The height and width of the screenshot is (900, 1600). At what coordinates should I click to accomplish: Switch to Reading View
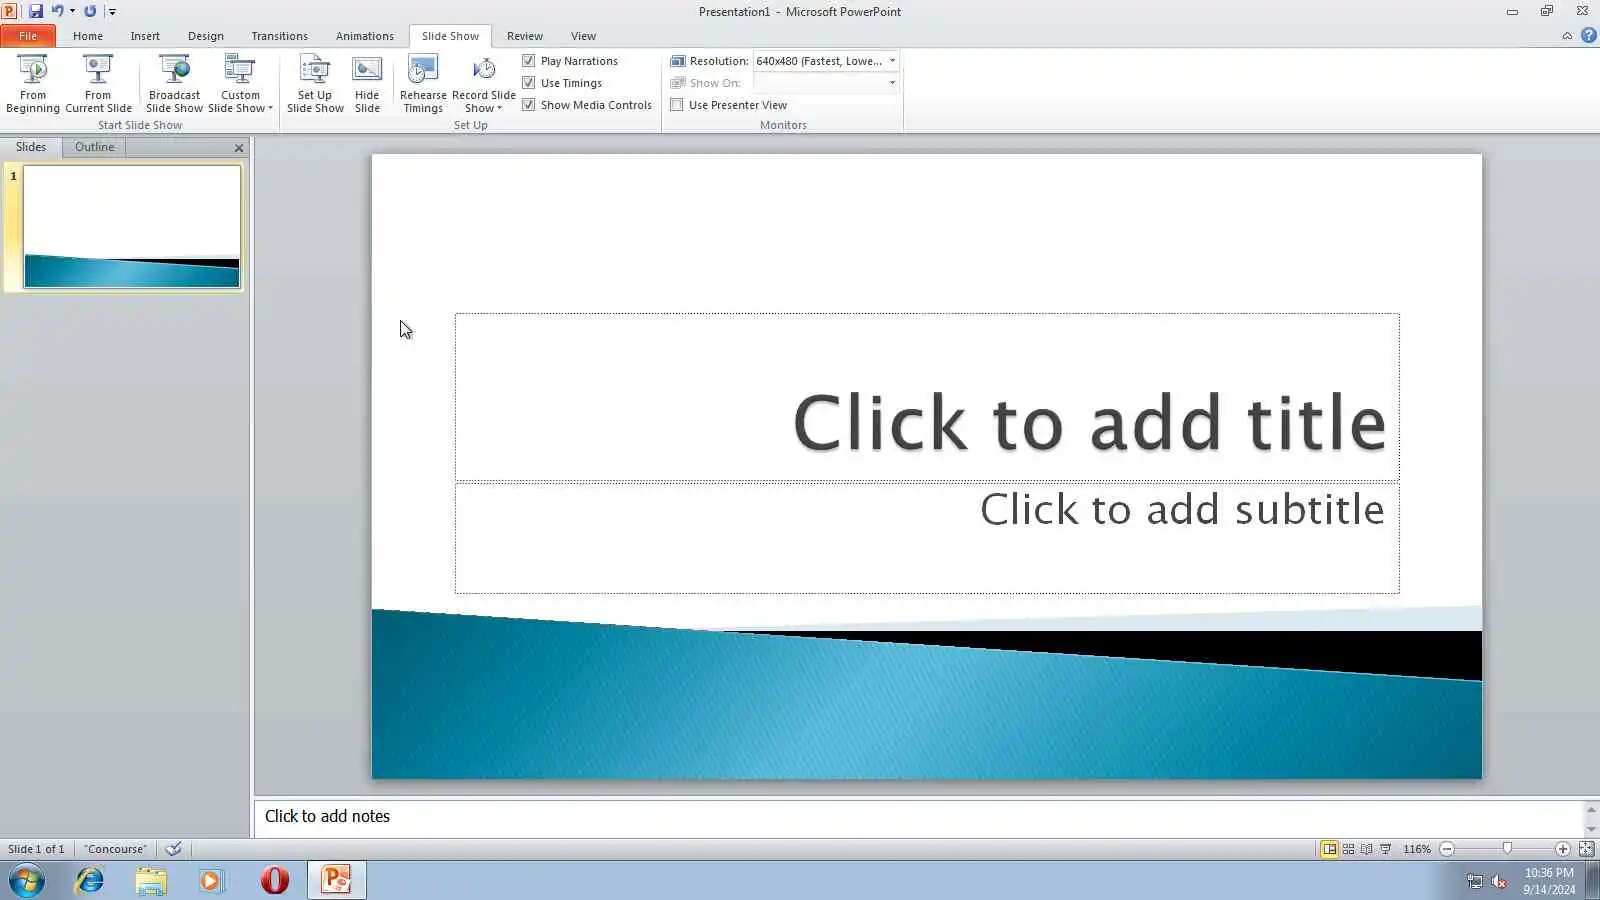(1367, 849)
